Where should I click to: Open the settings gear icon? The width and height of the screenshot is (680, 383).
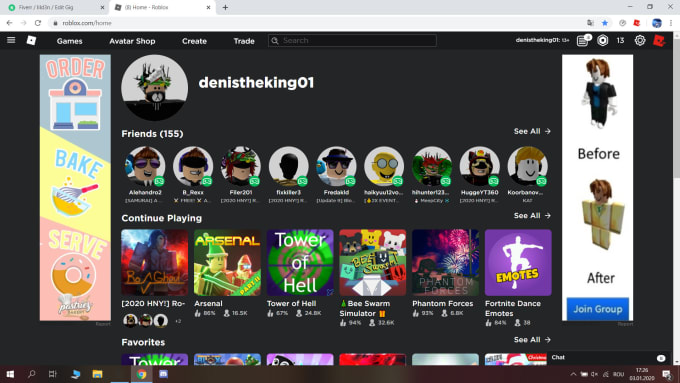click(640, 40)
